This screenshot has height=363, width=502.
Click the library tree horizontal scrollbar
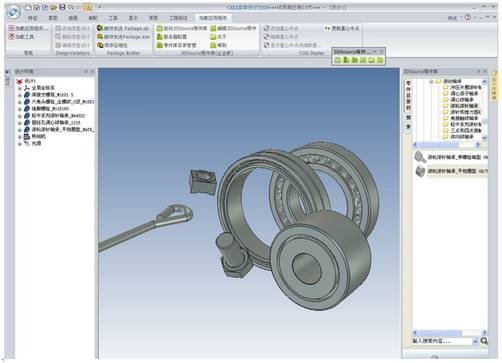447,144
